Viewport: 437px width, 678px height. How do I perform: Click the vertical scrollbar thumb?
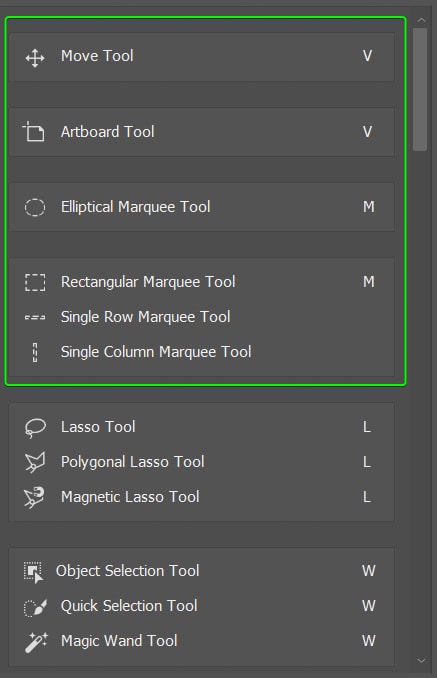coord(420,90)
